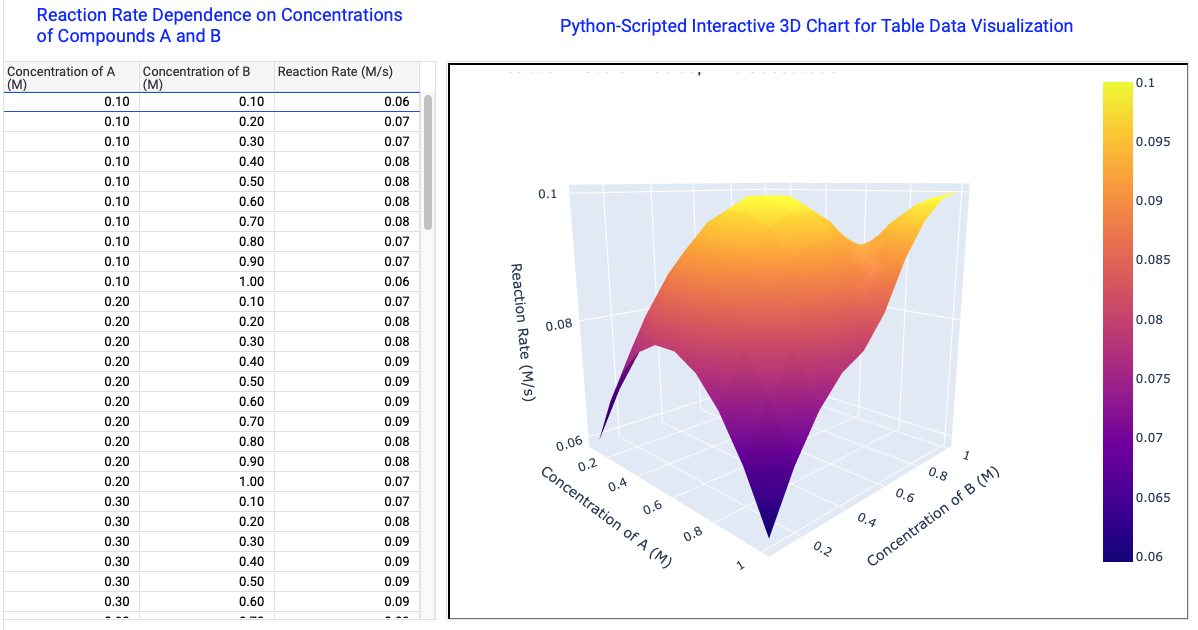The width and height of the screenshot is (1198, 630).
Task: Click the 'Concentration of A (M)' column header
Action: tap(61, 77)
